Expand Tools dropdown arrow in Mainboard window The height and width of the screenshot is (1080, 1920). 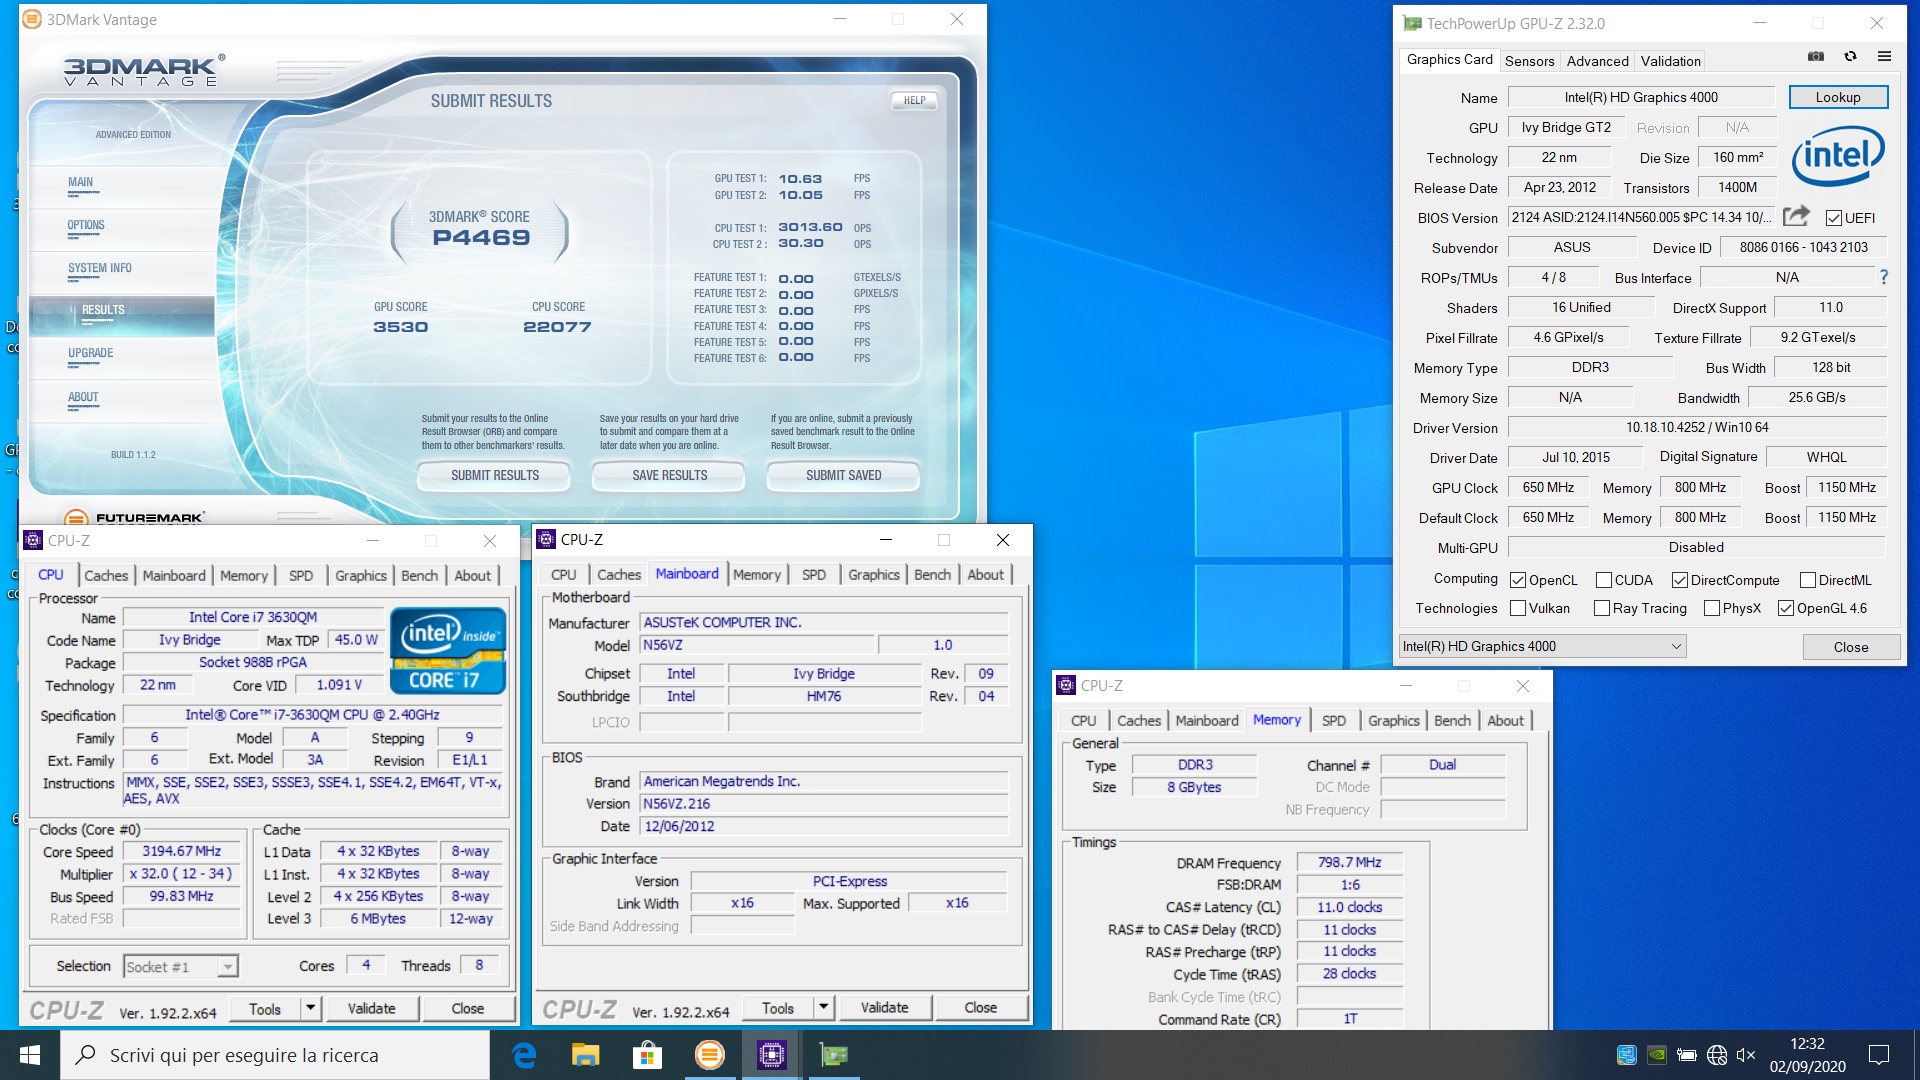coord(824,1007)
